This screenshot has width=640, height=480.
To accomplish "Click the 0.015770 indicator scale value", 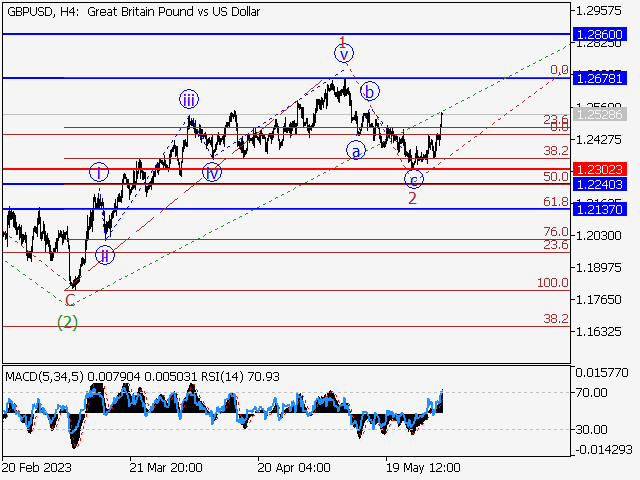I will pyautogui.click(x=602, y=372).
